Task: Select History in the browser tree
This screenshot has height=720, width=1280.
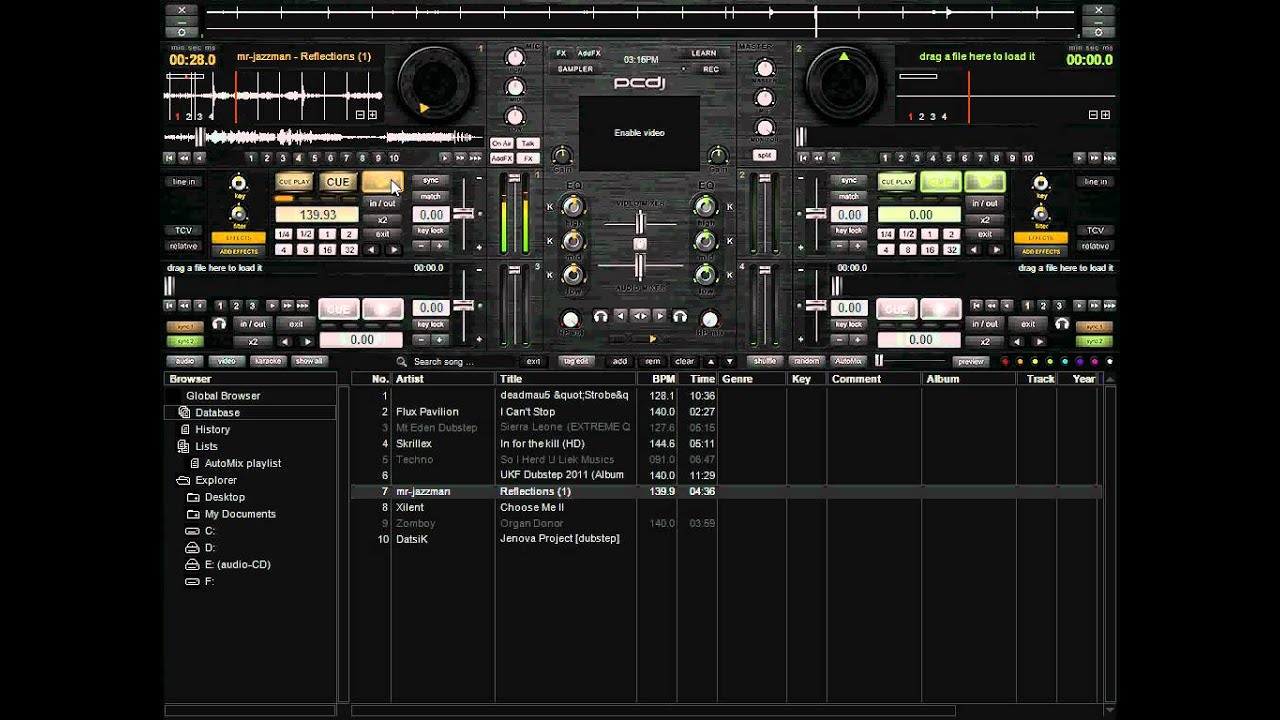Action: pyautogui.click(x=212, y=429)
